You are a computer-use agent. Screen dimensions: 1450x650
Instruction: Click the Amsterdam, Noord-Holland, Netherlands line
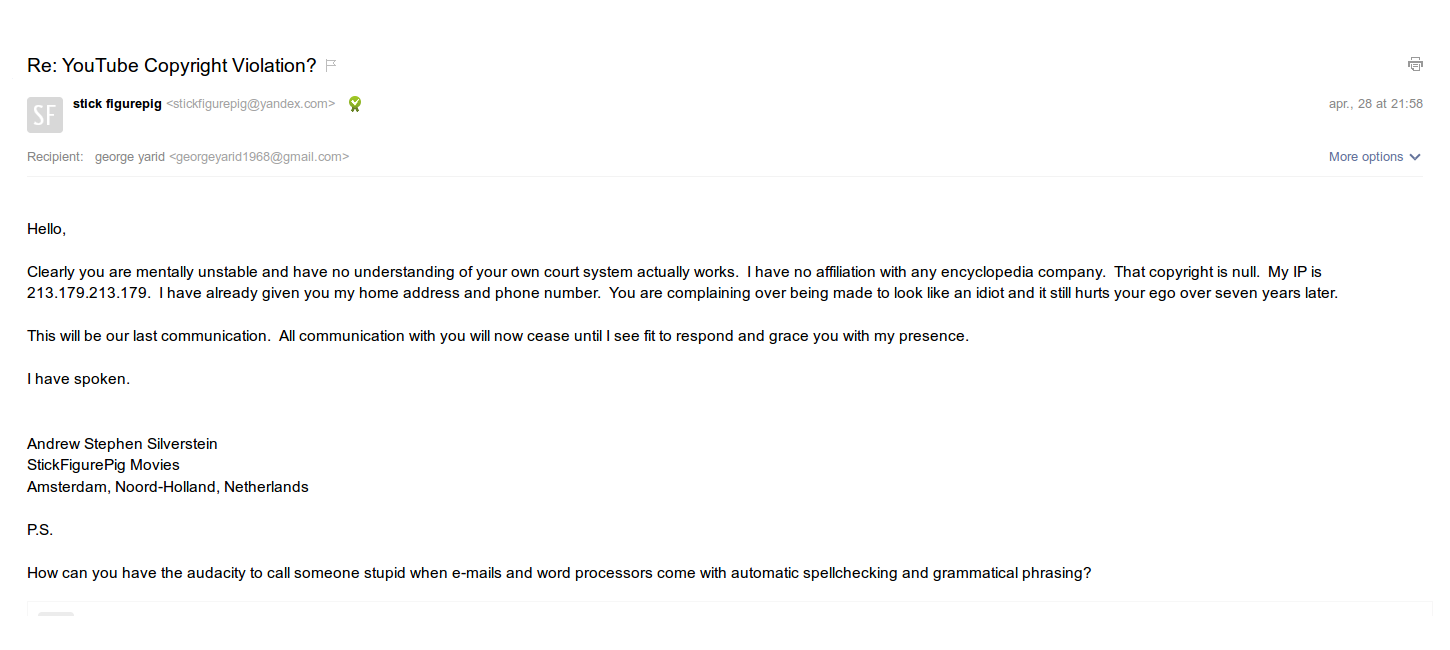tap(167, 487)
